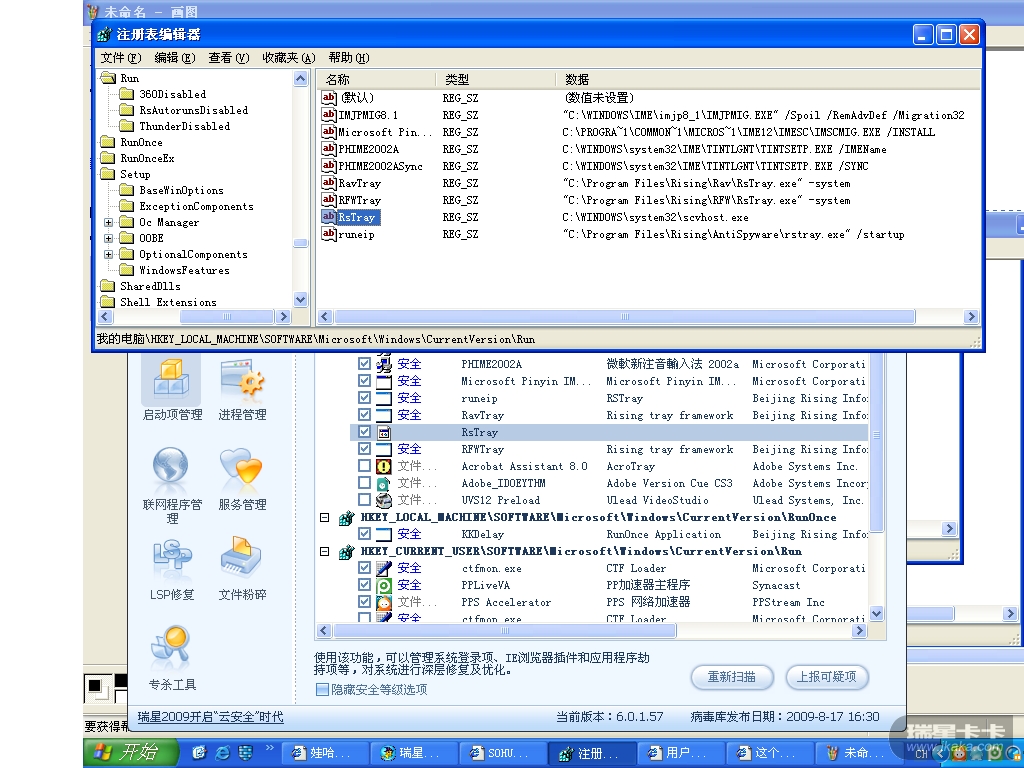Check the Acrobat Assistant 8.0 startup item
Image resolution: width=1024 pixels, height=768 pixels.
point(364,466)
